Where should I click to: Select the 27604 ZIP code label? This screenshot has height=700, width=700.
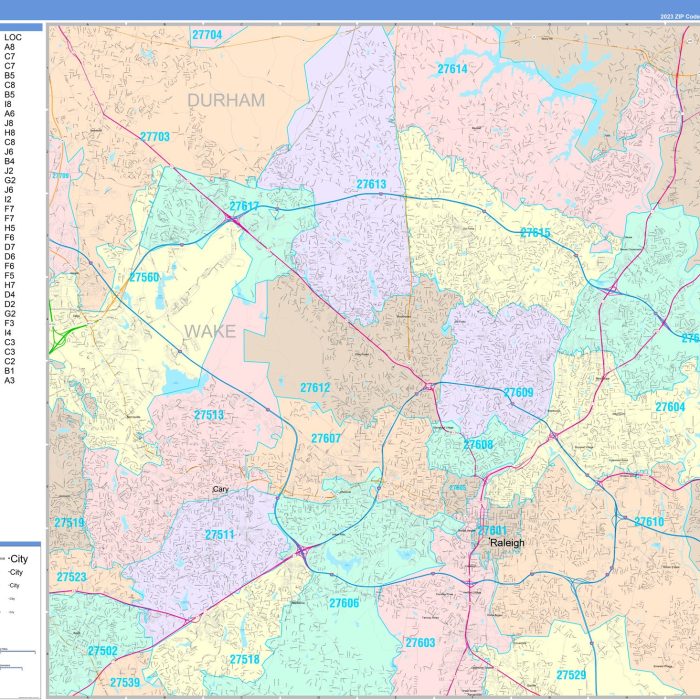tap(670, 407)
